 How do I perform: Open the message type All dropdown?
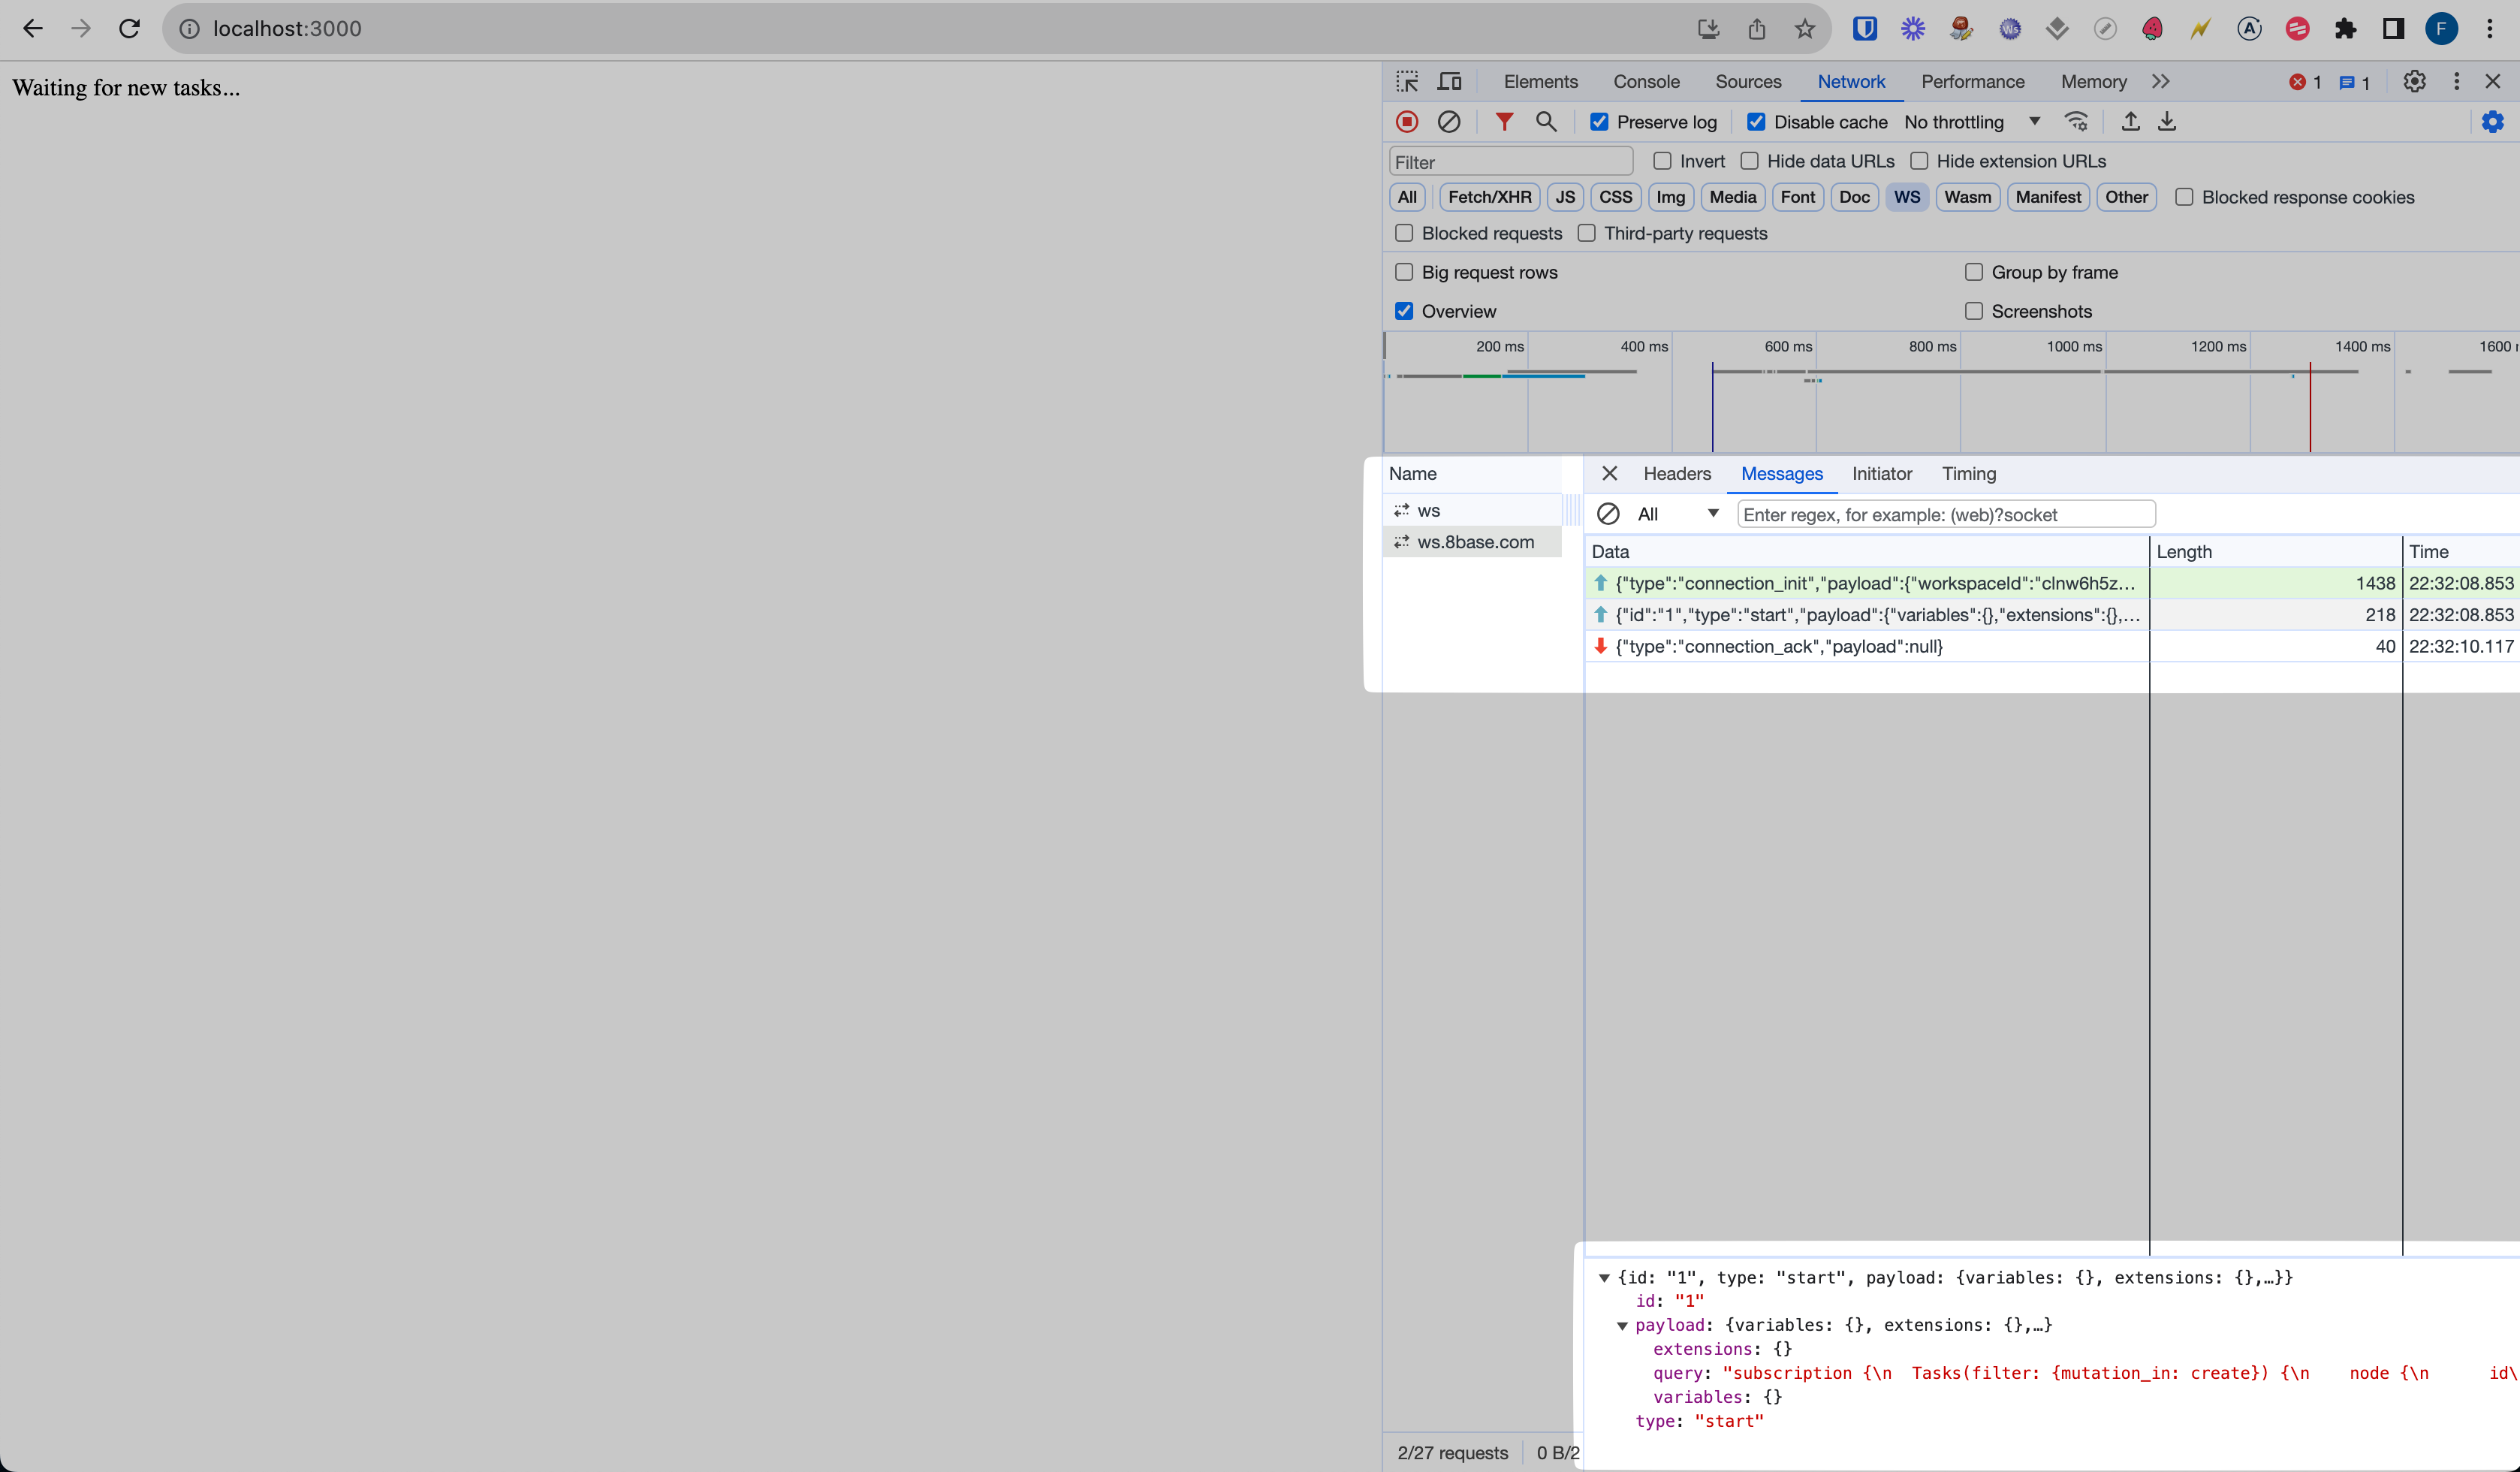tap(1677, 514)
